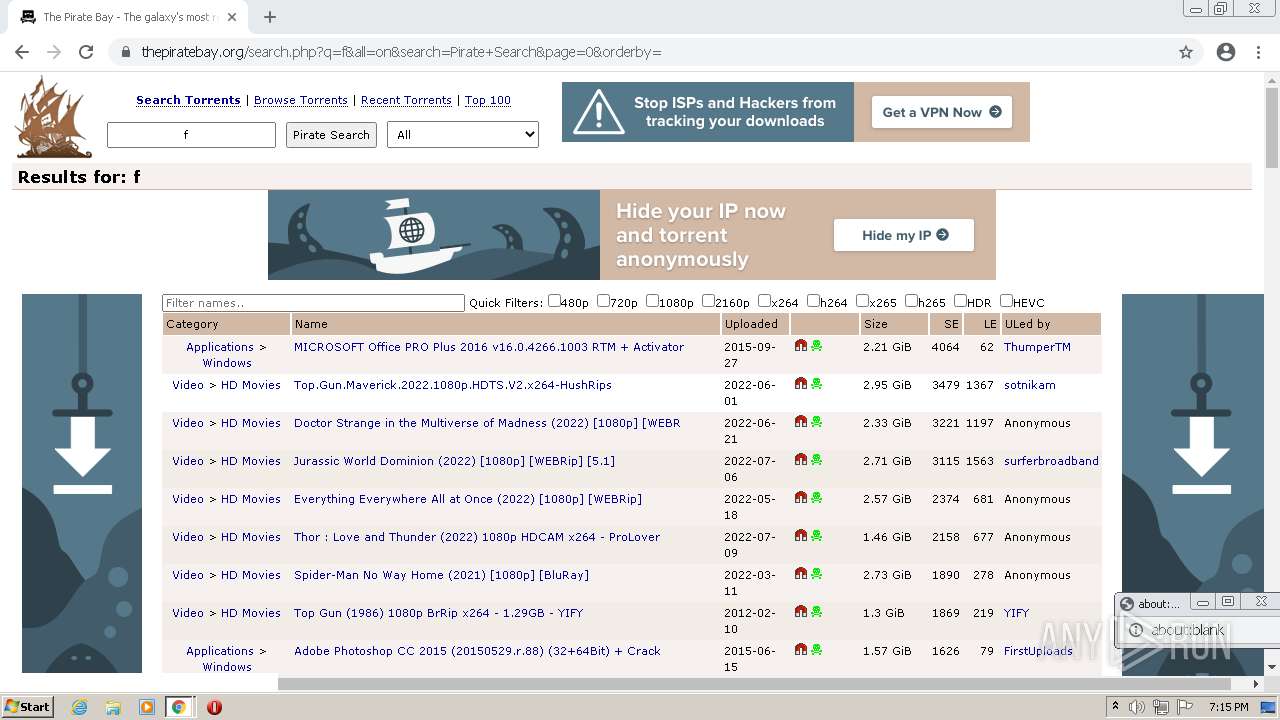Reload the page with the refresh icon

point(86,52)
